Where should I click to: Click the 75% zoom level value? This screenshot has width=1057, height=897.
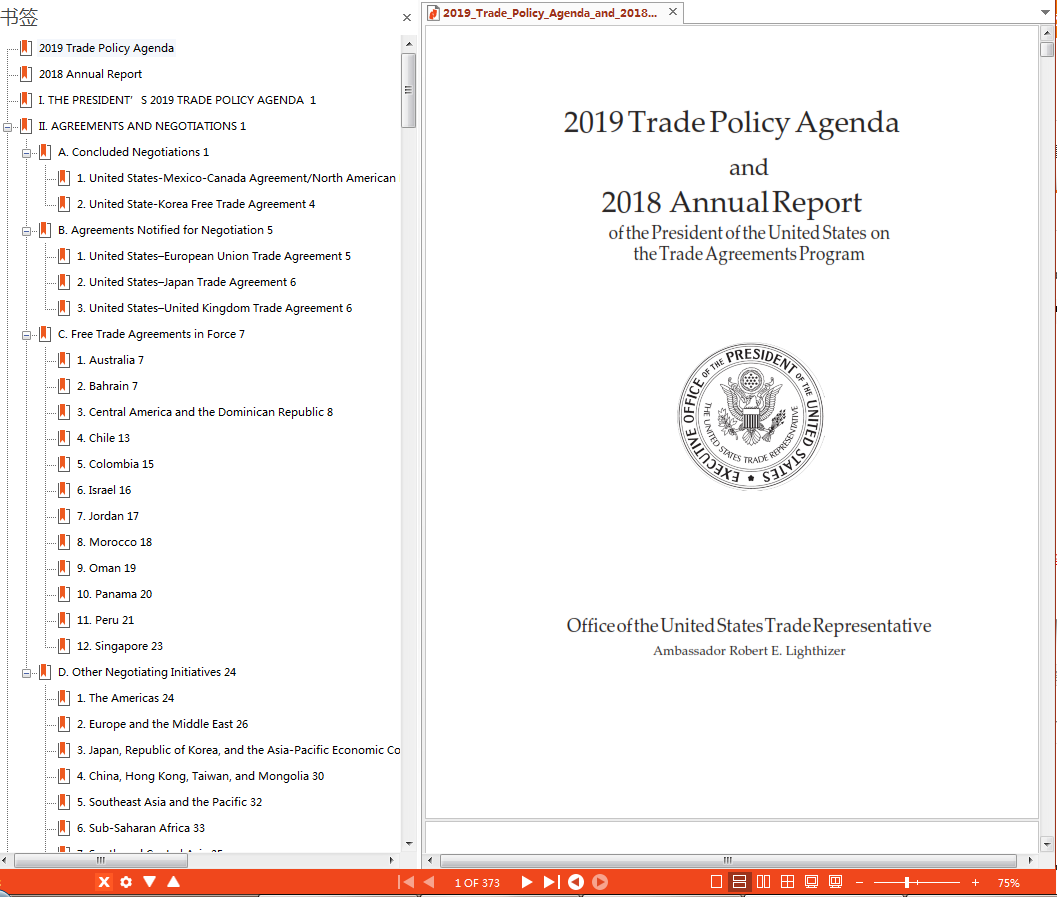click(x=1008, y=883)
